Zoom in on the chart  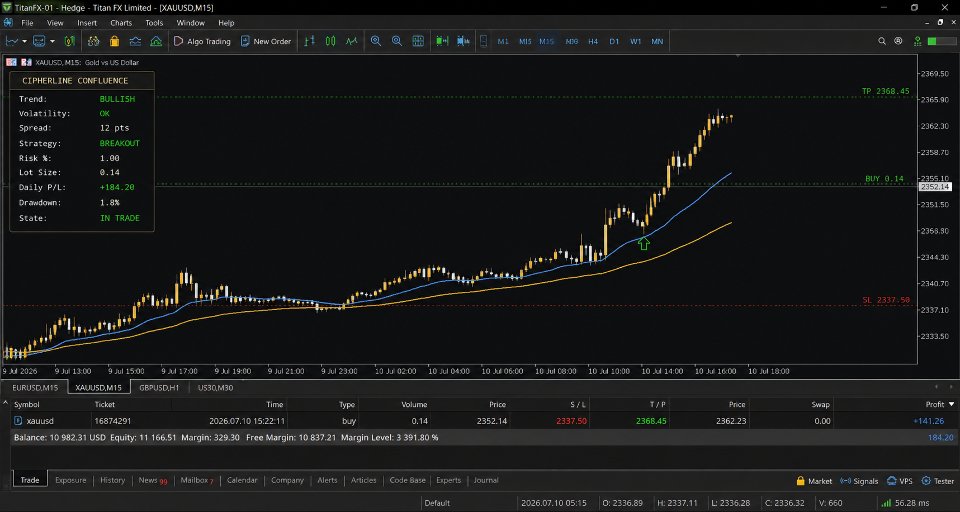point(376,41)
